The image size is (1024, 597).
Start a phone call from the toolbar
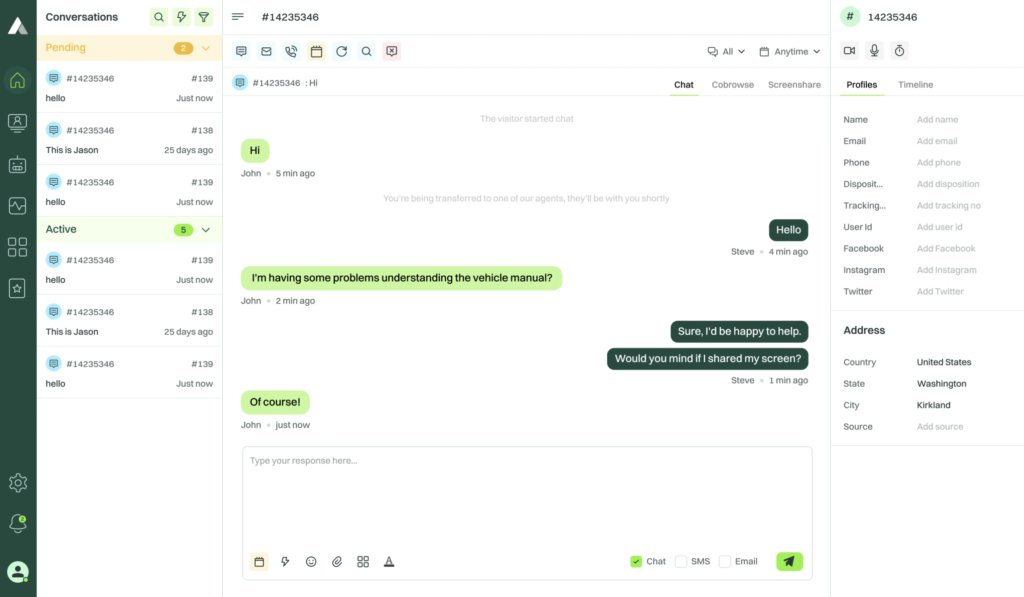click(x=291, y=52)
